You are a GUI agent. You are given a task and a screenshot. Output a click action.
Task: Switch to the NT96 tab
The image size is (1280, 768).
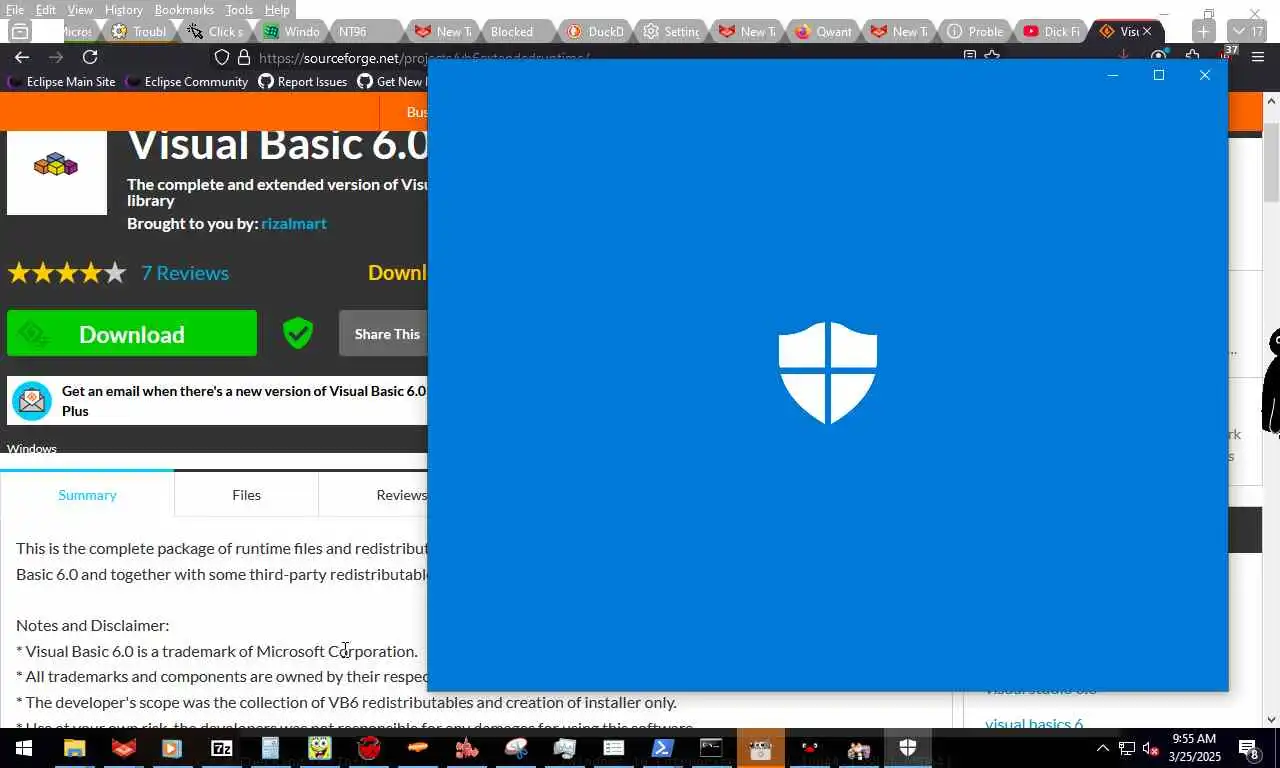[366, 31]
